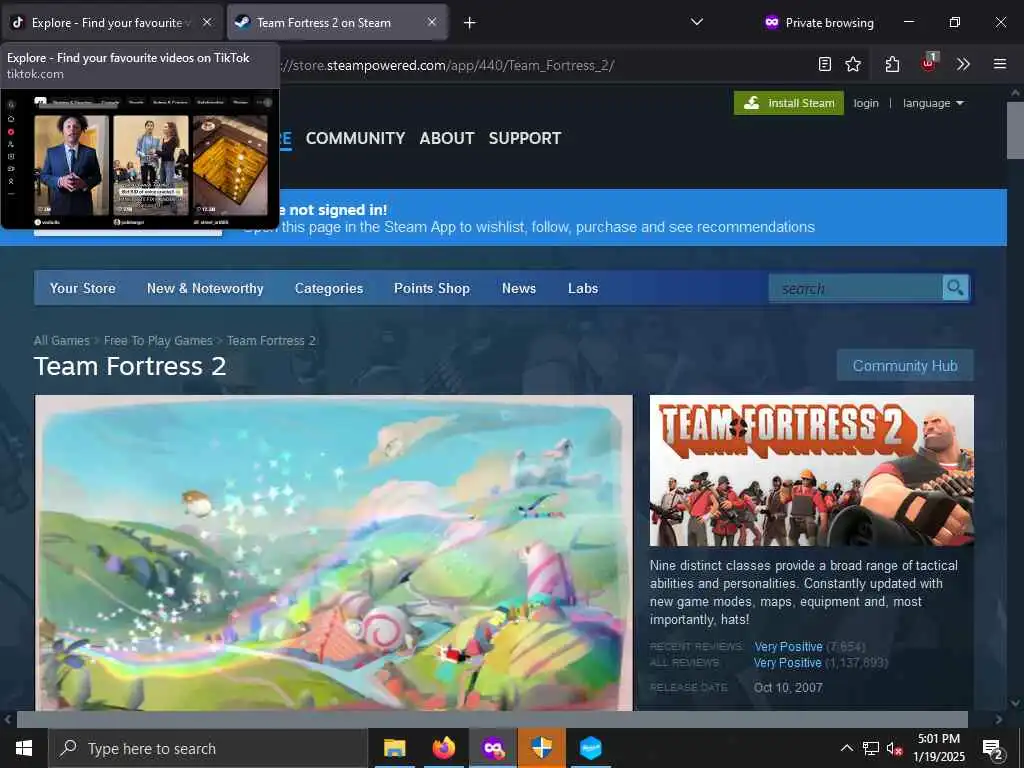
Task: Click the TikTok tab preview thumbnail
Action: point(140,159)
